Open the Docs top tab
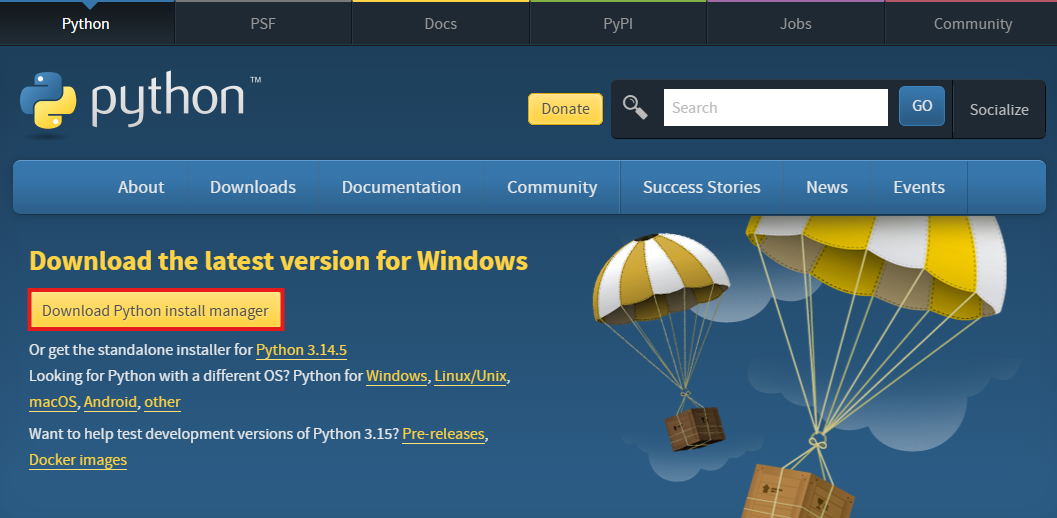 tap(441, 24)
